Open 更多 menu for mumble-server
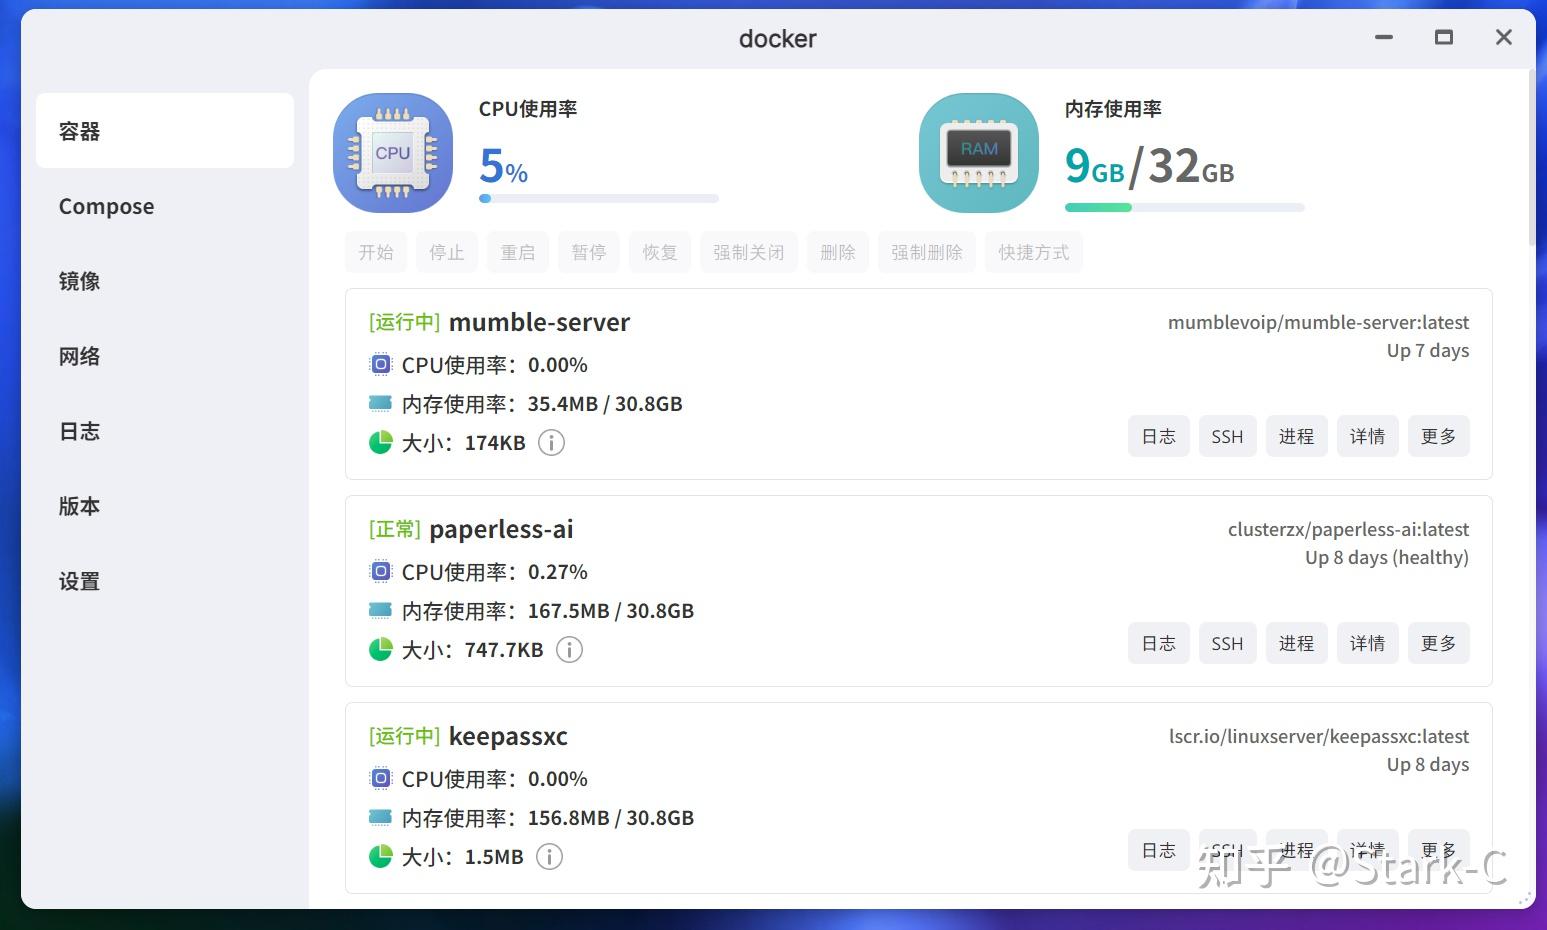This screenshot has width=1547, height=930. point(1438,435)
